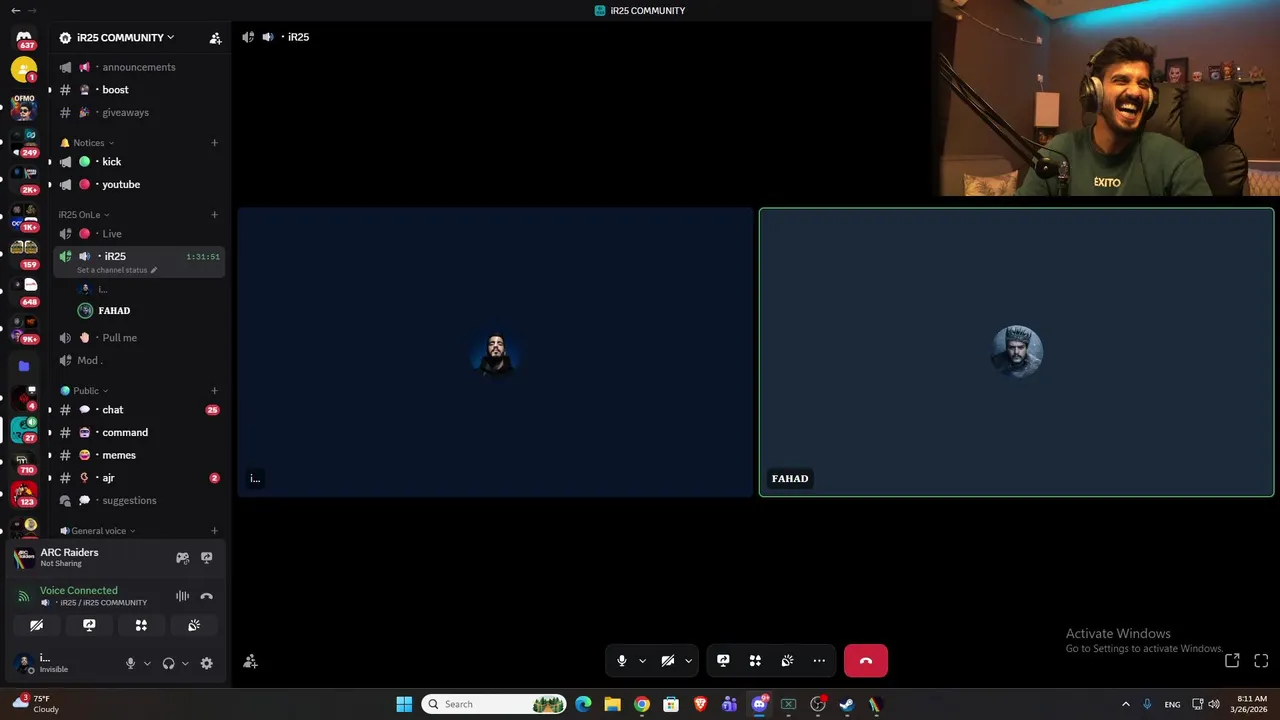Share your screen from the bottom call bar

(x=723, y=661)
